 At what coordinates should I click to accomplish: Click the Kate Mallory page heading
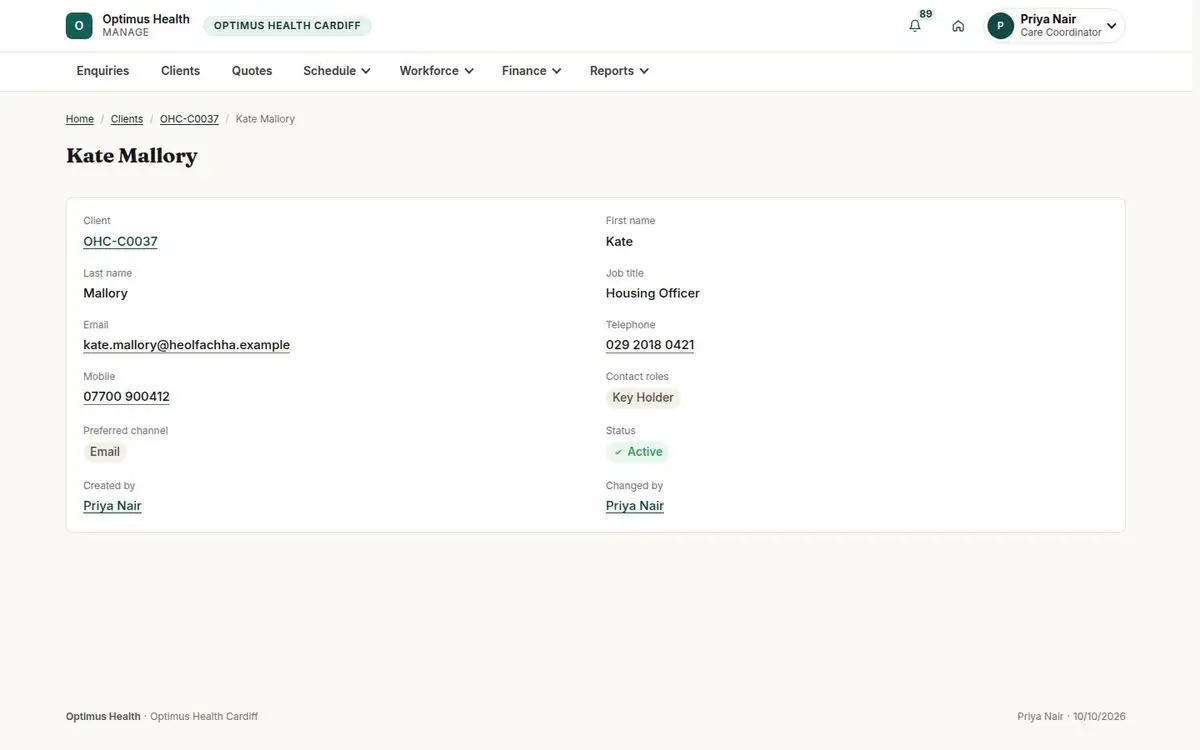[x=132, y=156]
